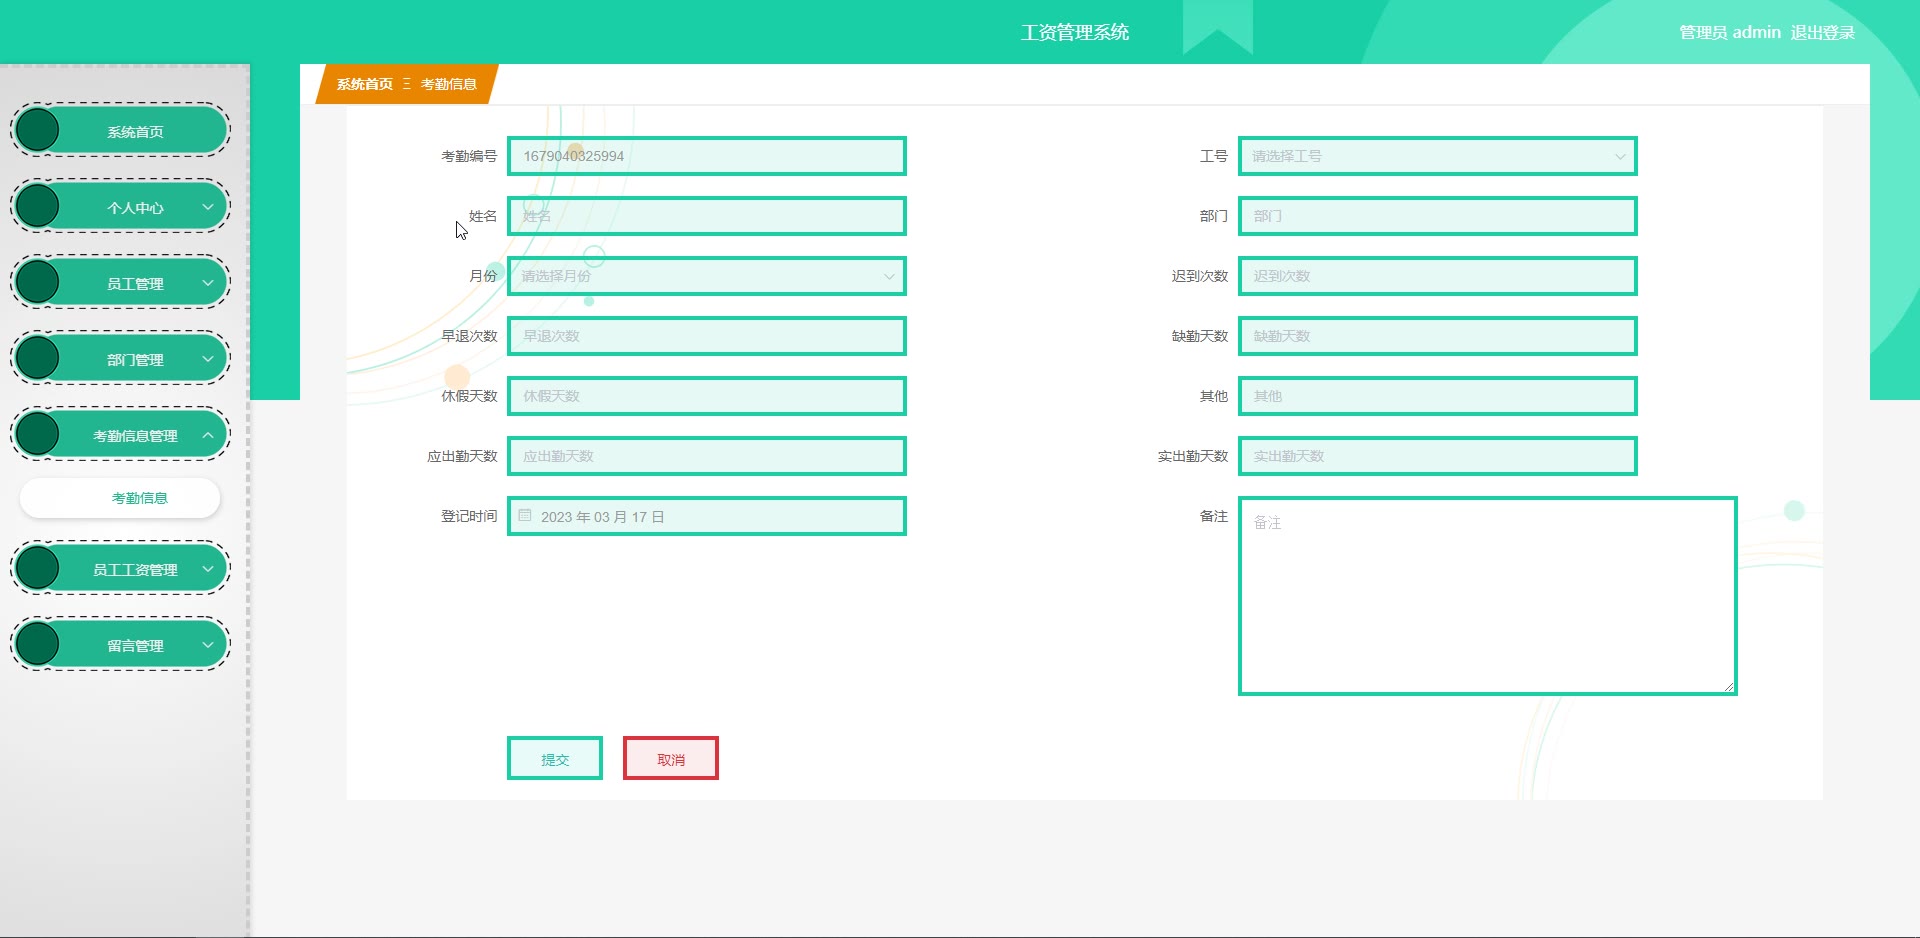Open the 工号 dropdown
The width and height of the screenshot is (1920, 938).
pos(1437,156)
